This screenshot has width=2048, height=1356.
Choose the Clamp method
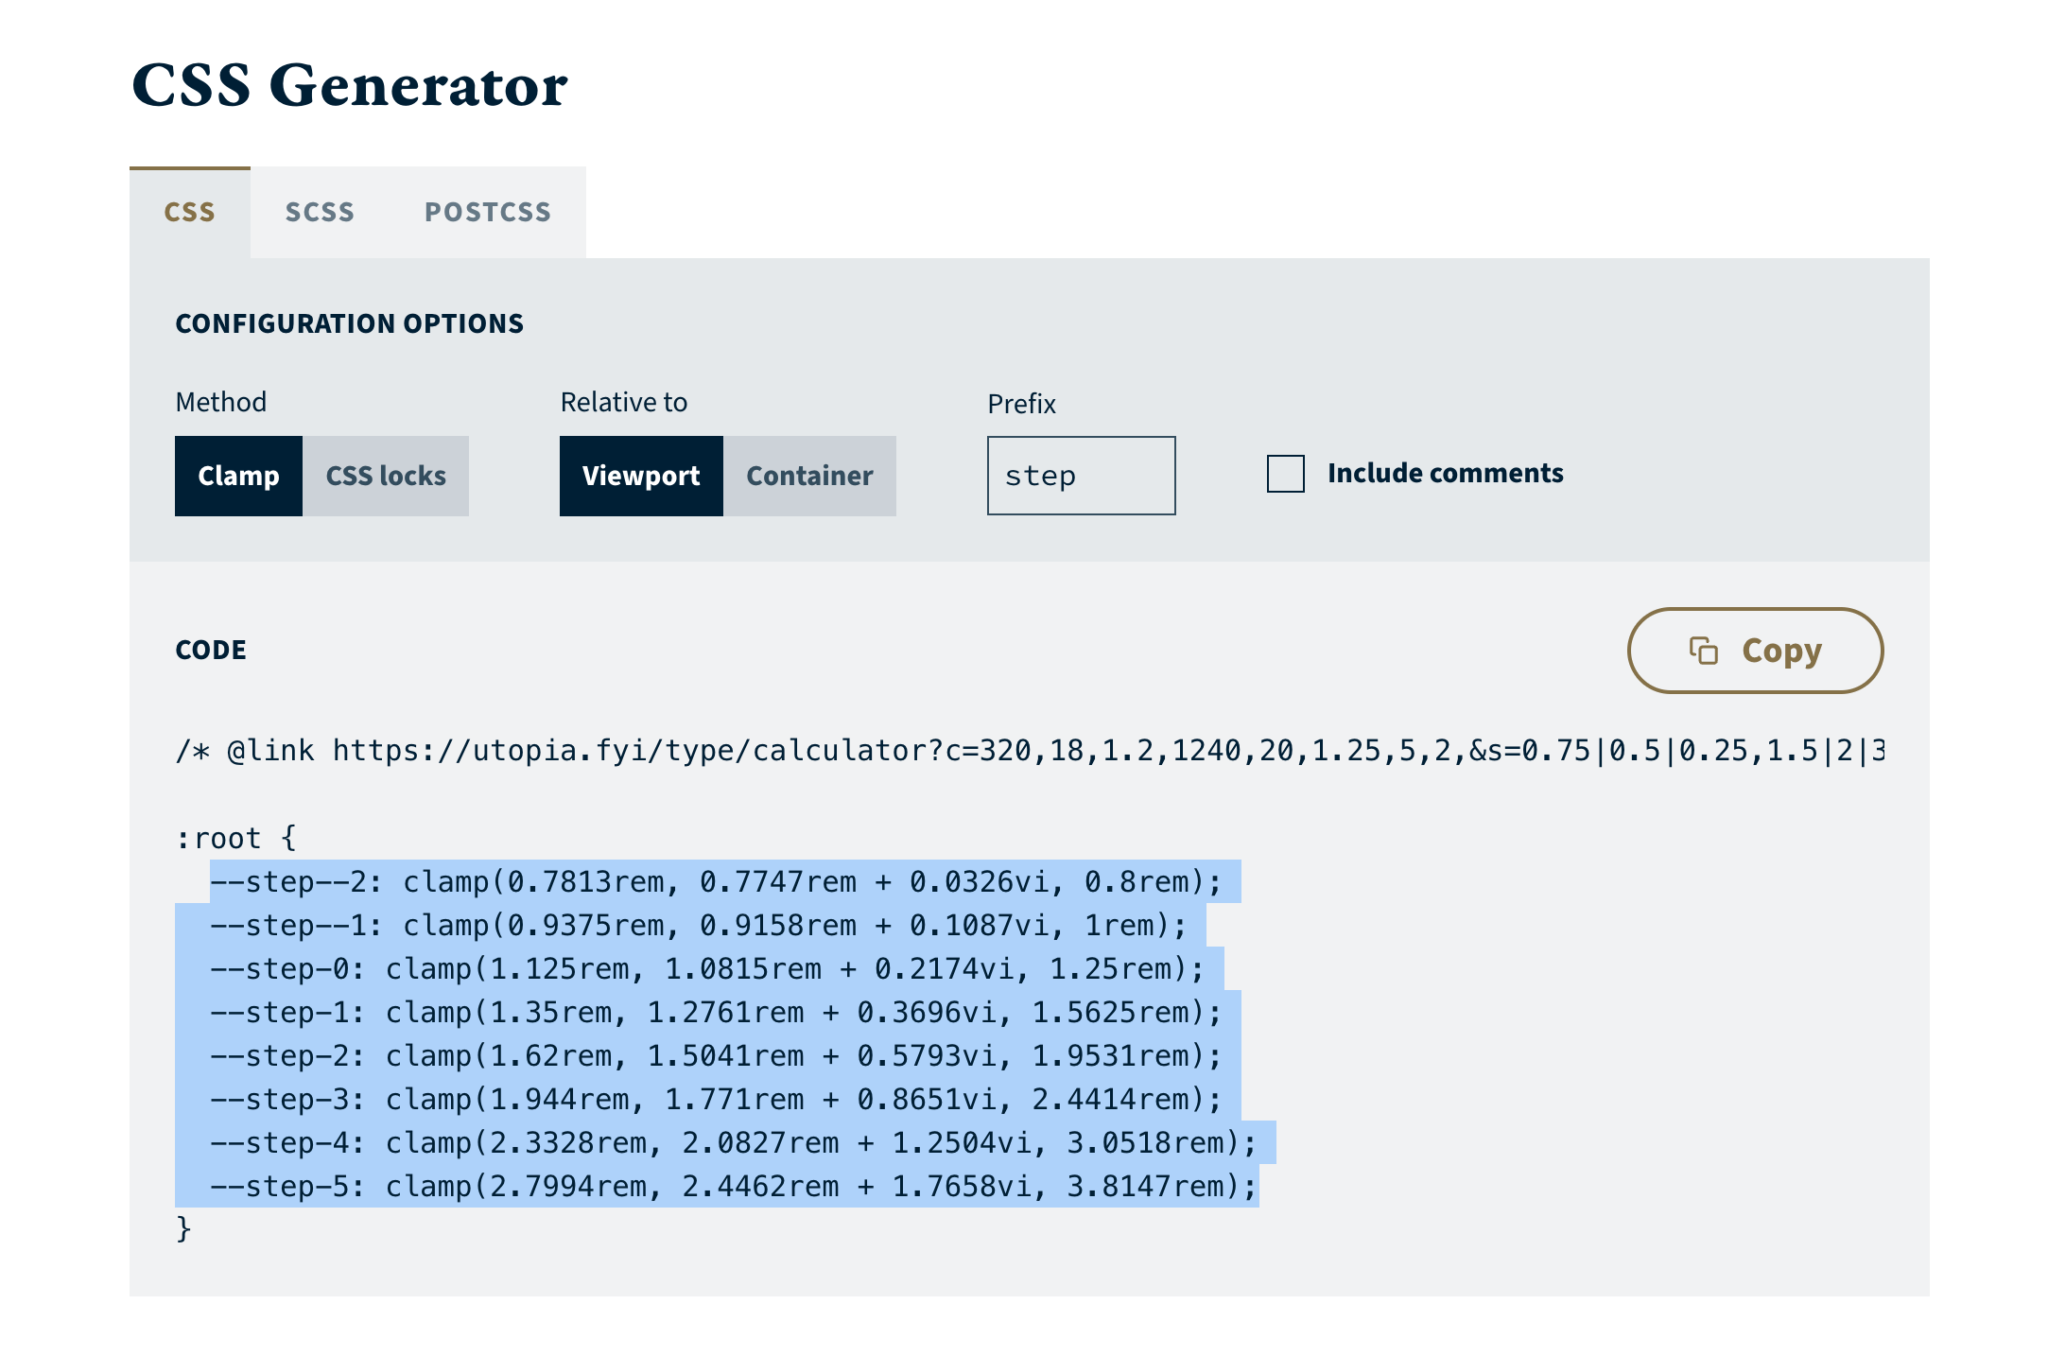click(238, 476)
